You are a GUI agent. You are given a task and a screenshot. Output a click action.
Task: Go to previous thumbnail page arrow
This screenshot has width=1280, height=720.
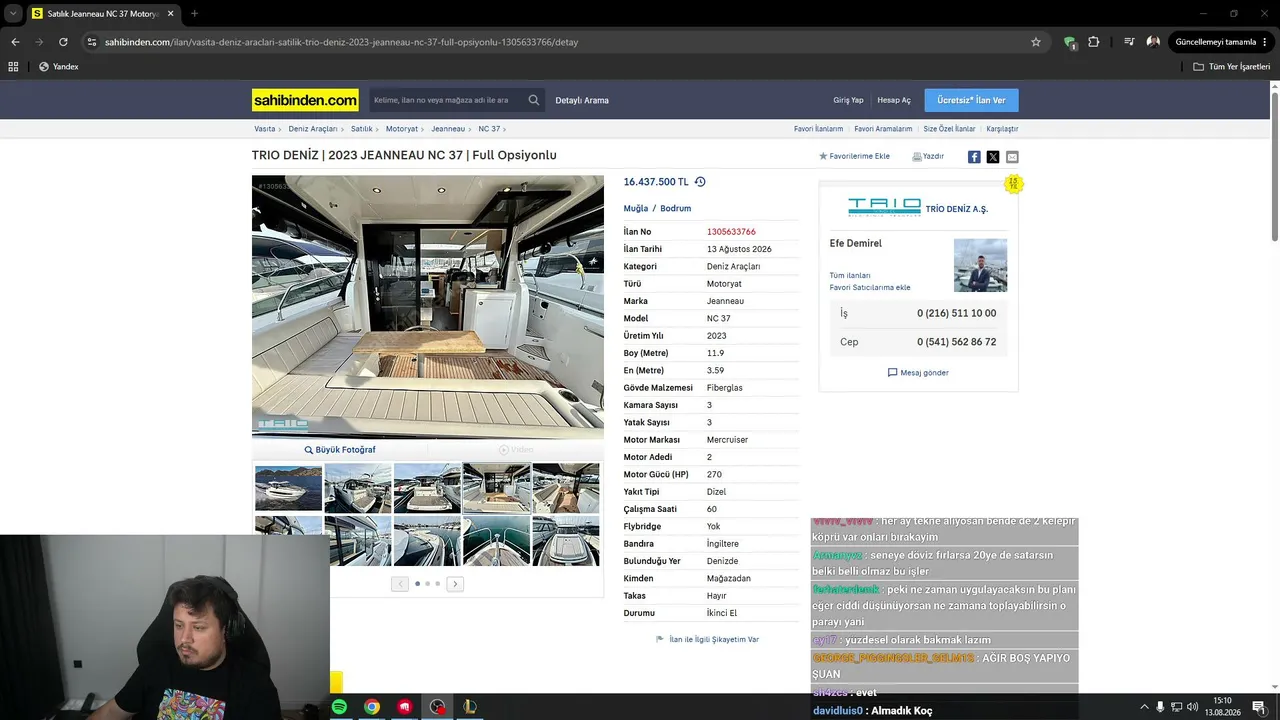tap(400, 584)
